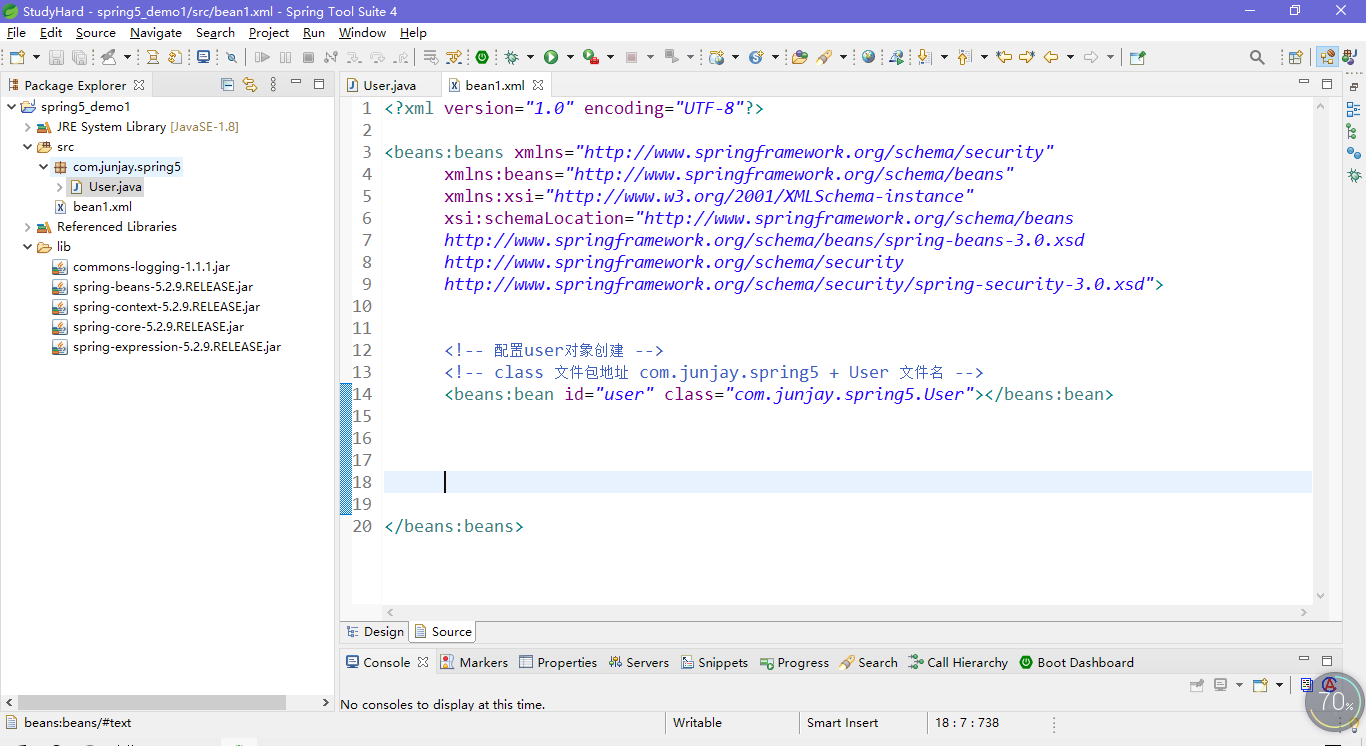Click the magnifier quick access search icon
This screenshot has height=746, width=1366.
pyautogui.click(x=1257, y=57)
